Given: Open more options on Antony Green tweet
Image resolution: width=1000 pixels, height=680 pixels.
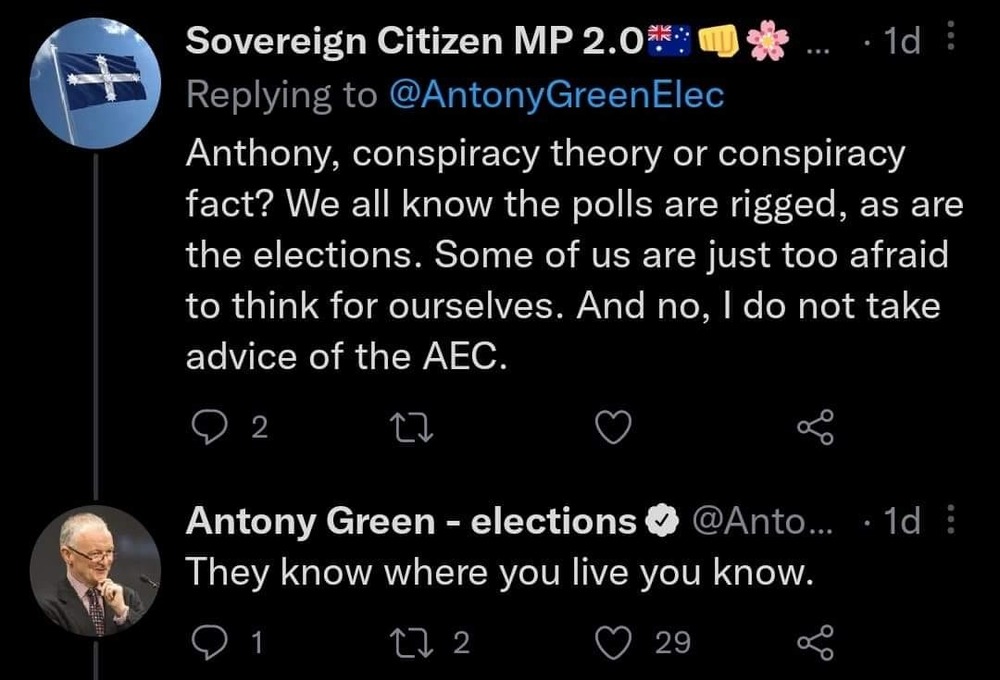Looking at the screenshot, I should 951,520.
